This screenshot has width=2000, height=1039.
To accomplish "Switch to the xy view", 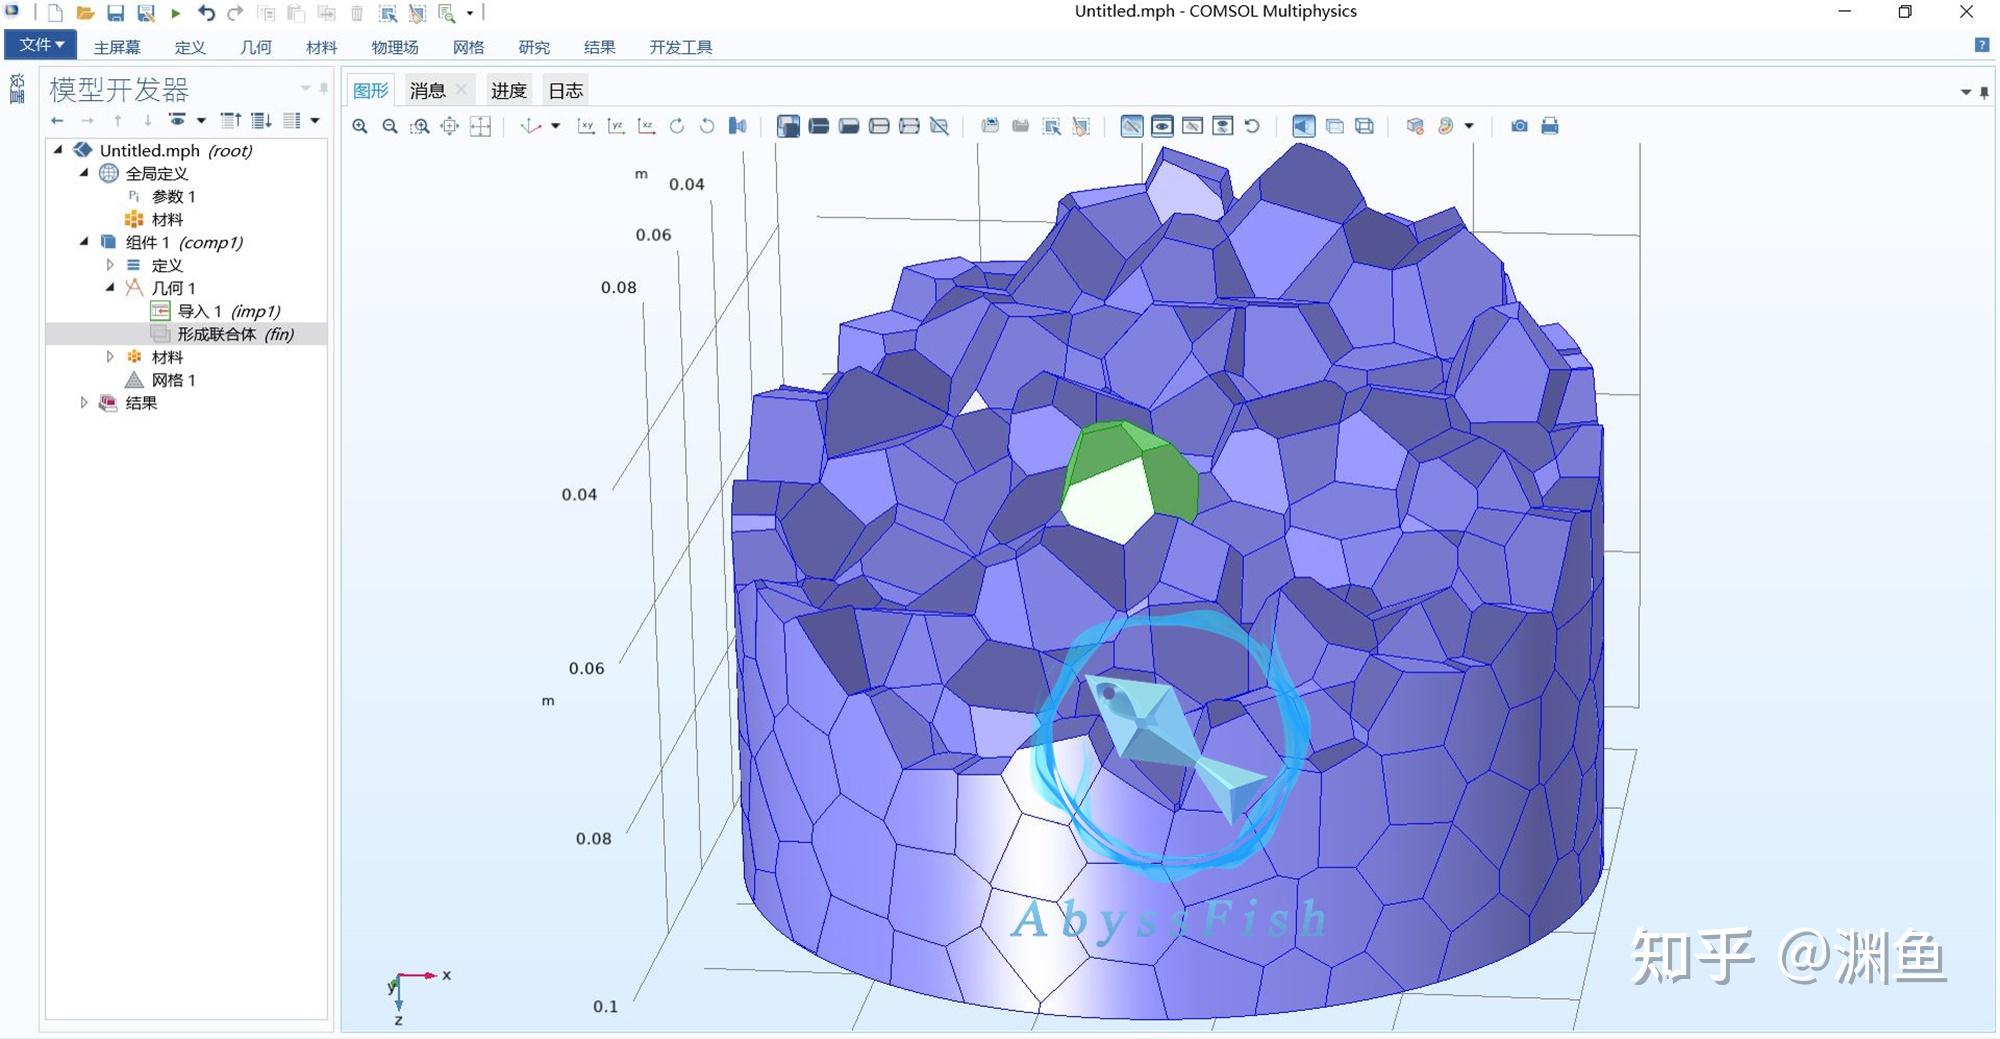I will click(587, 126).
